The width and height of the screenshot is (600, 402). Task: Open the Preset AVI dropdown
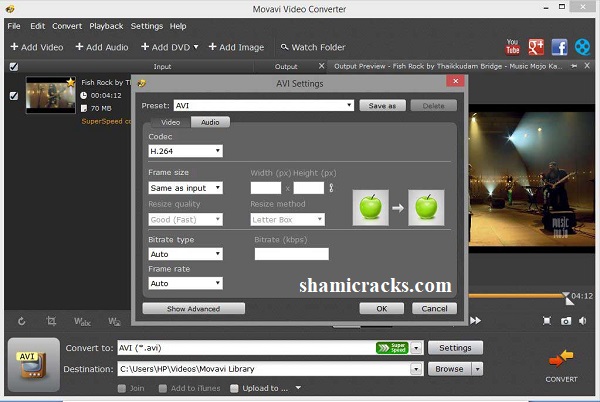coord(264,106)
